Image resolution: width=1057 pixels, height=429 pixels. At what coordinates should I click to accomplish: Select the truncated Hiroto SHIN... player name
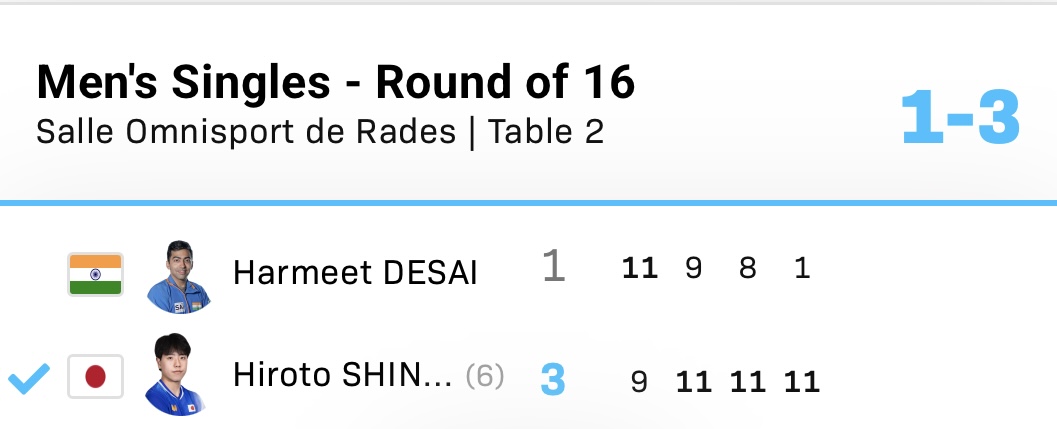pos(343,376)
